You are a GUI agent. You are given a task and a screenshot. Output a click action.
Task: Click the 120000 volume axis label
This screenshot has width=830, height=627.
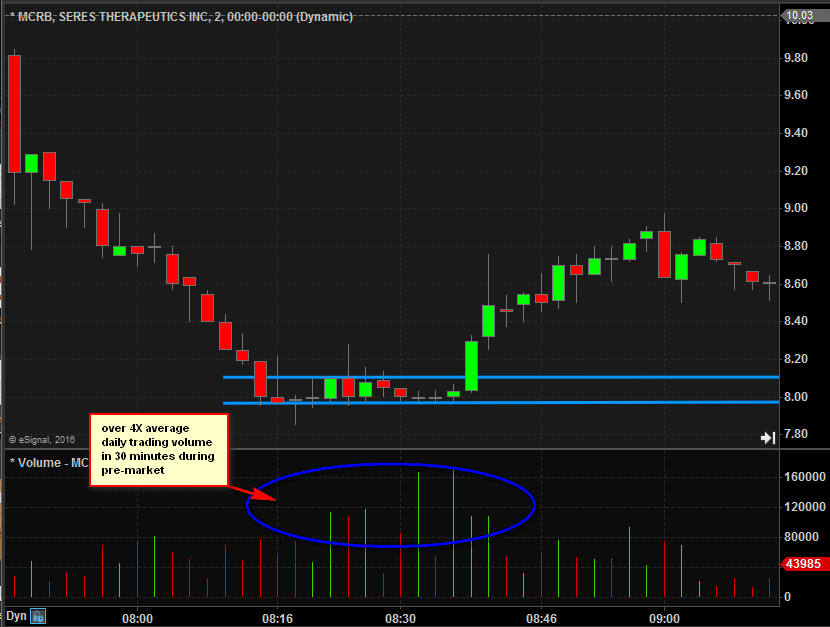point(805,507)
